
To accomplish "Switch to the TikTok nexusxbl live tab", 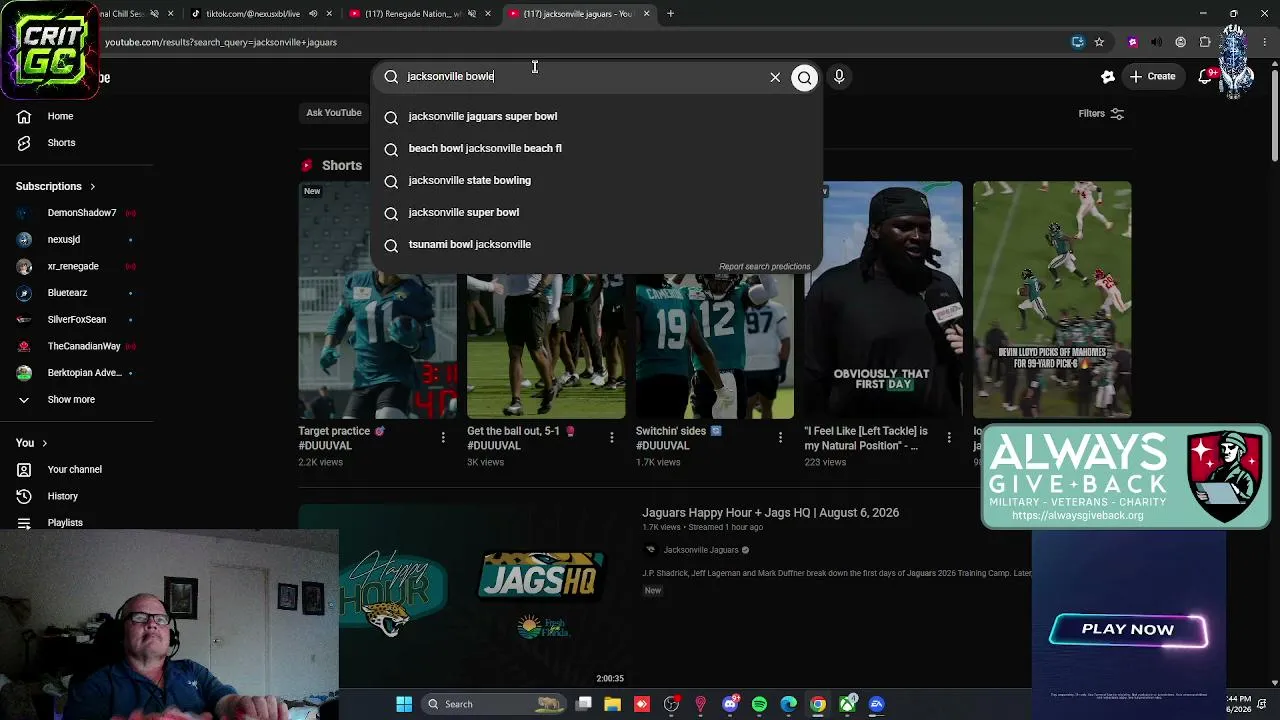I will pyautogui.click(x=252, y=14).
